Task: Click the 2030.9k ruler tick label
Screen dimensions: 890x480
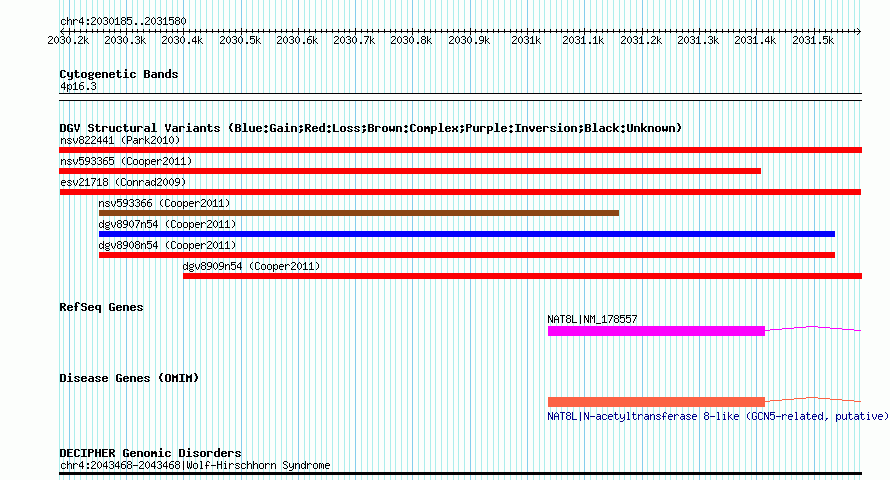Action: [469, 40]
